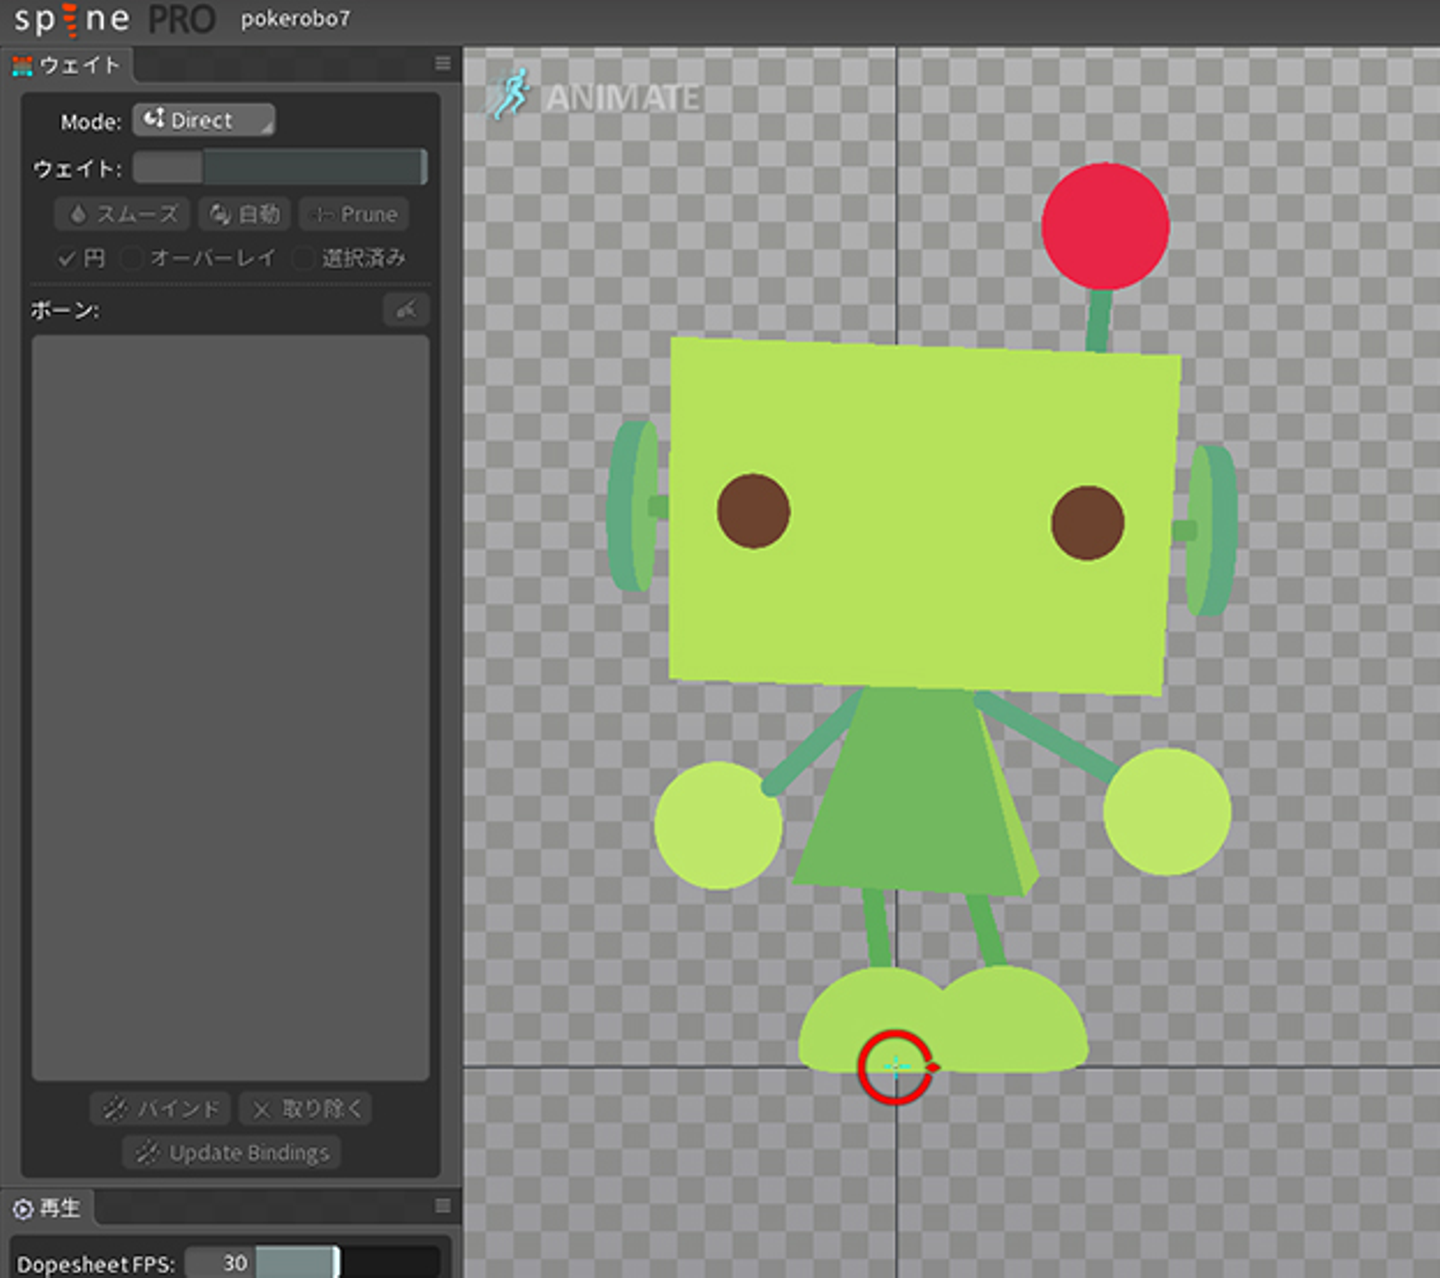Click the Update Bindings button
This screenshot has width=1440, height=1278.
click(x=232, y=1153)
